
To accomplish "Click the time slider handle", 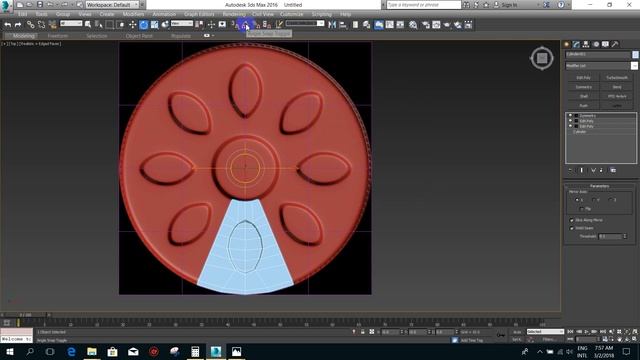I will (x=26, y=315).
